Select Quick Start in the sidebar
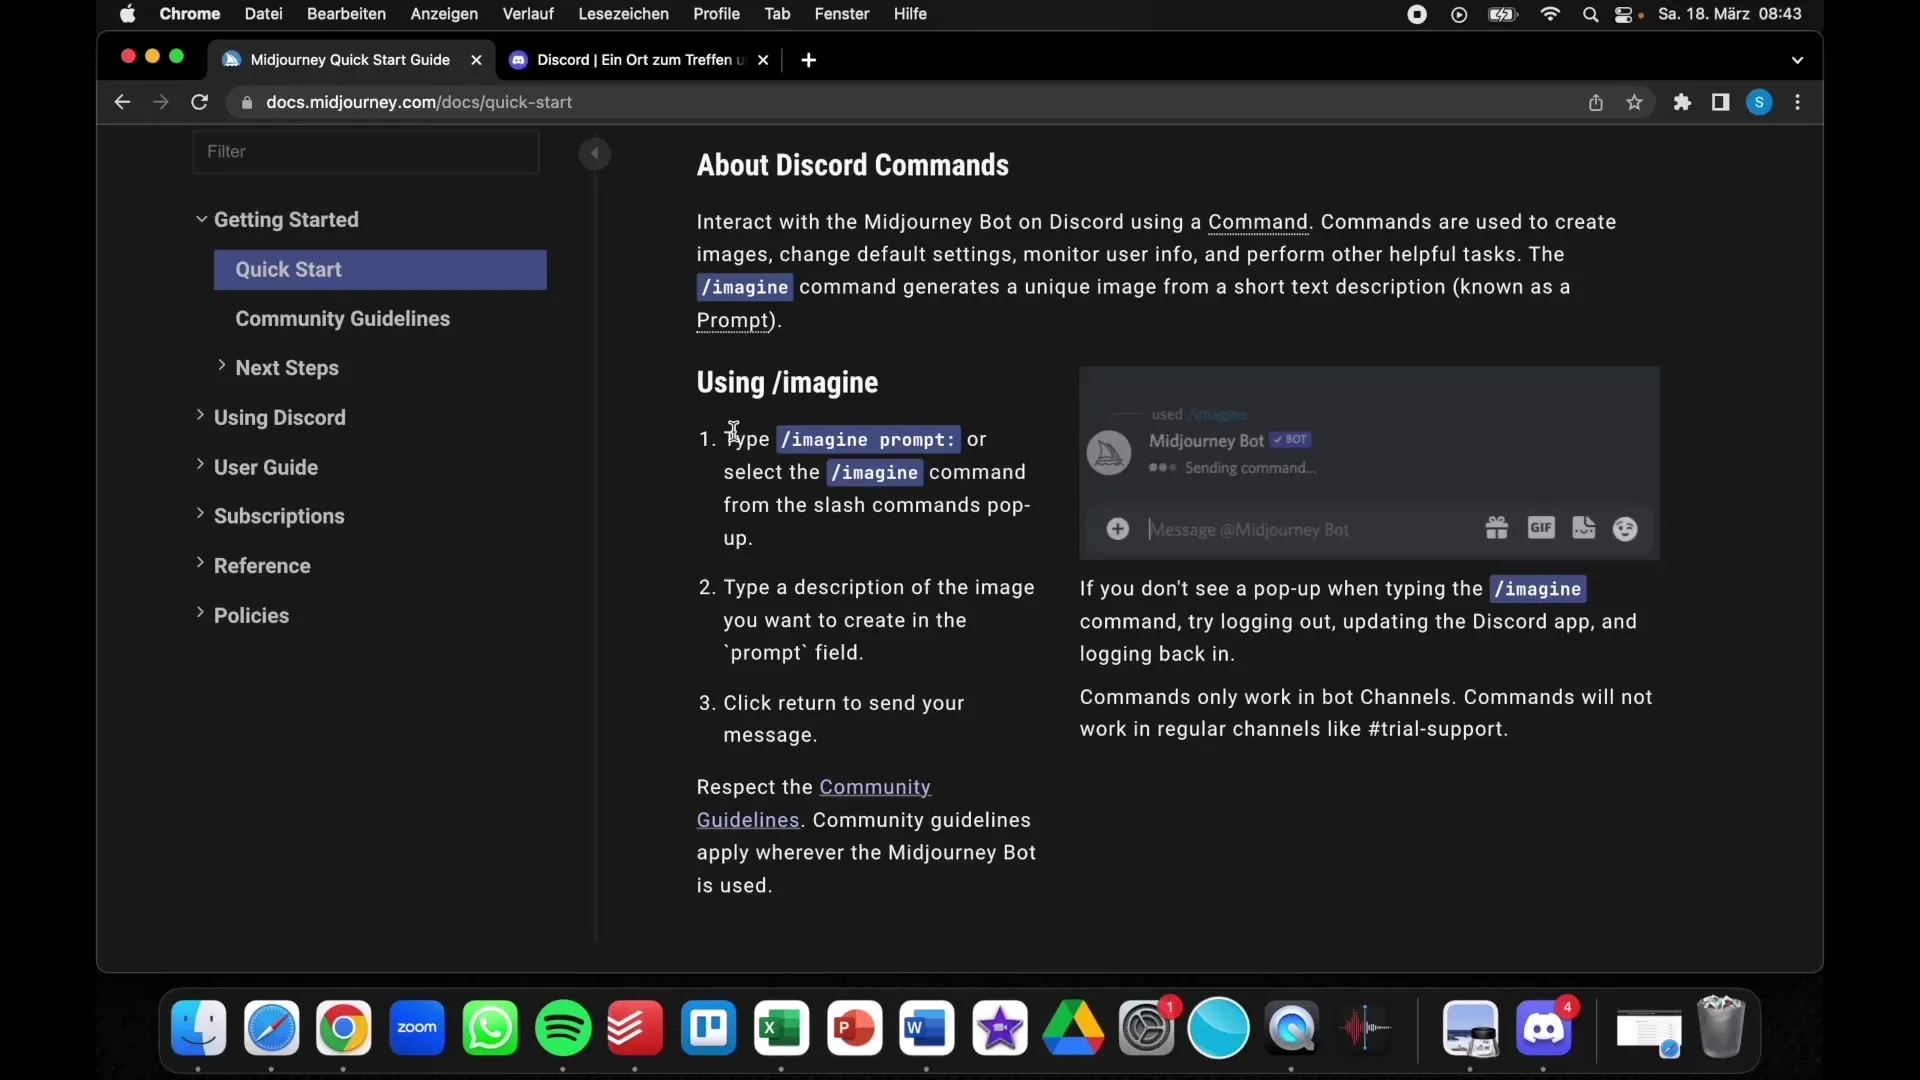This screenshot has width=1920, height=1080. click(380, 269)
